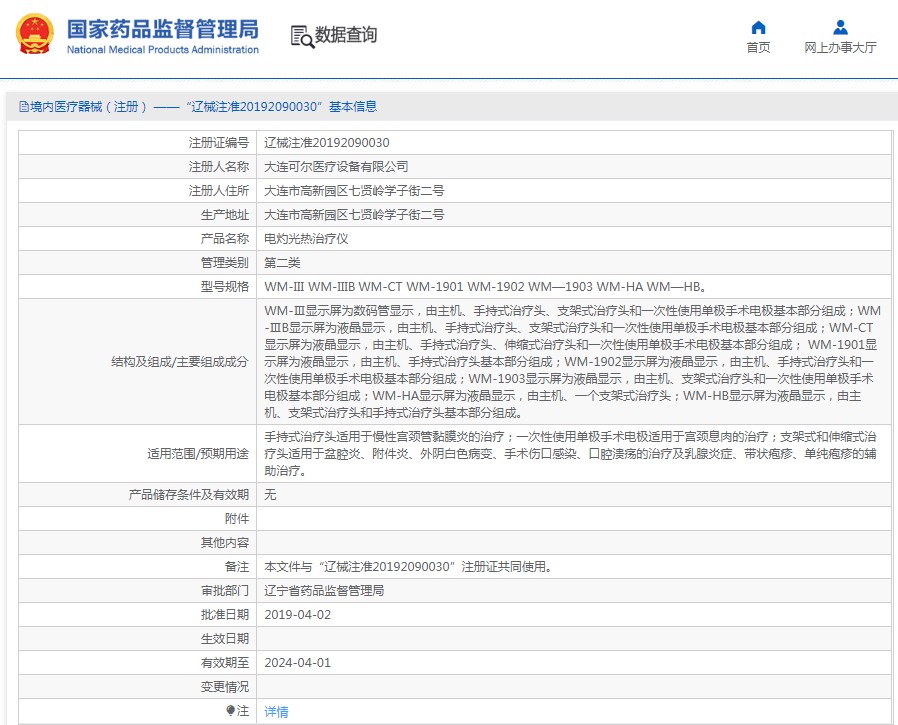Viewport: 898px width, 725px height.
Task: Open the 详情 link
Action: tap(276, 712)
